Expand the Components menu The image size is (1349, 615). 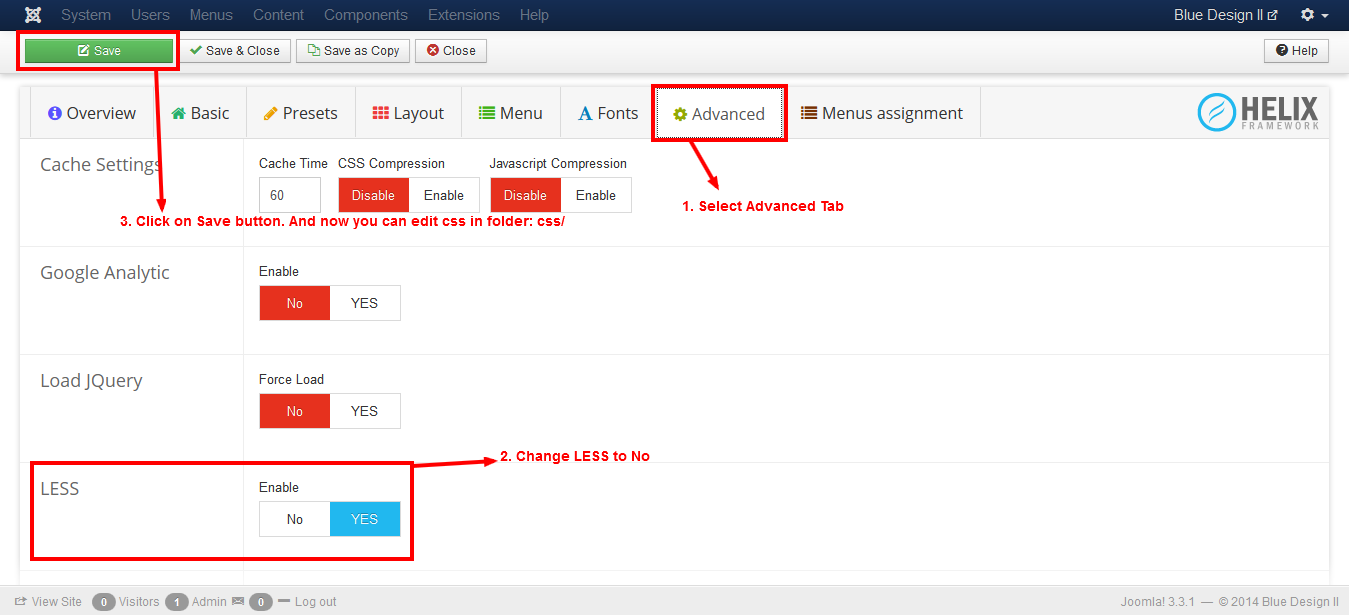[x=366, y=15]
